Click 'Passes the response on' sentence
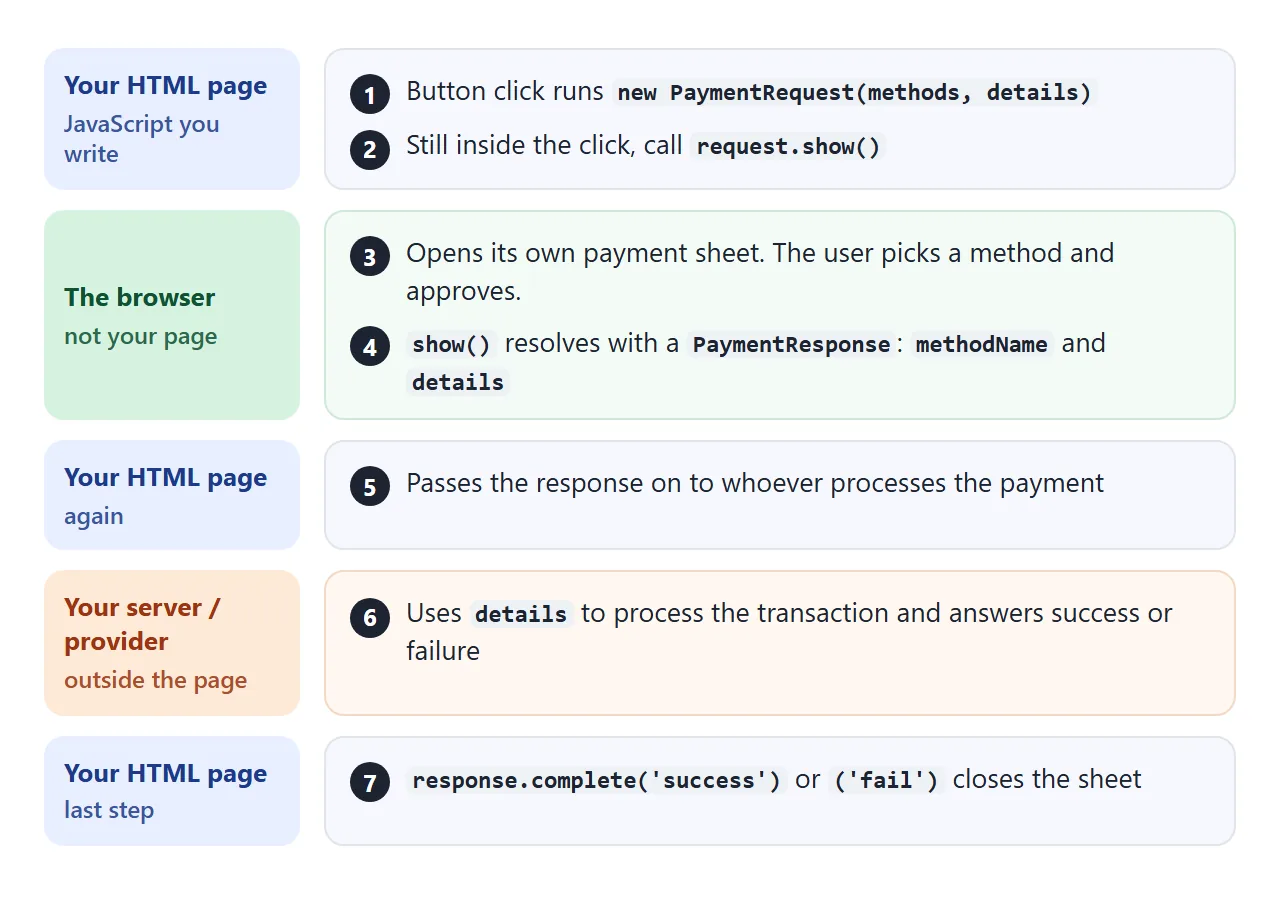1280x898 pixels. point(755,483)
